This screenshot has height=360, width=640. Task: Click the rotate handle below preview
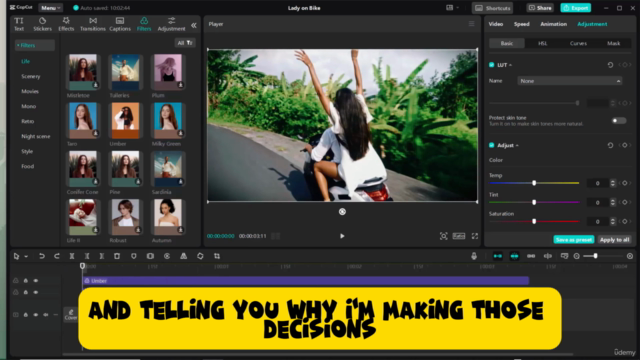(x=342, y=211)
